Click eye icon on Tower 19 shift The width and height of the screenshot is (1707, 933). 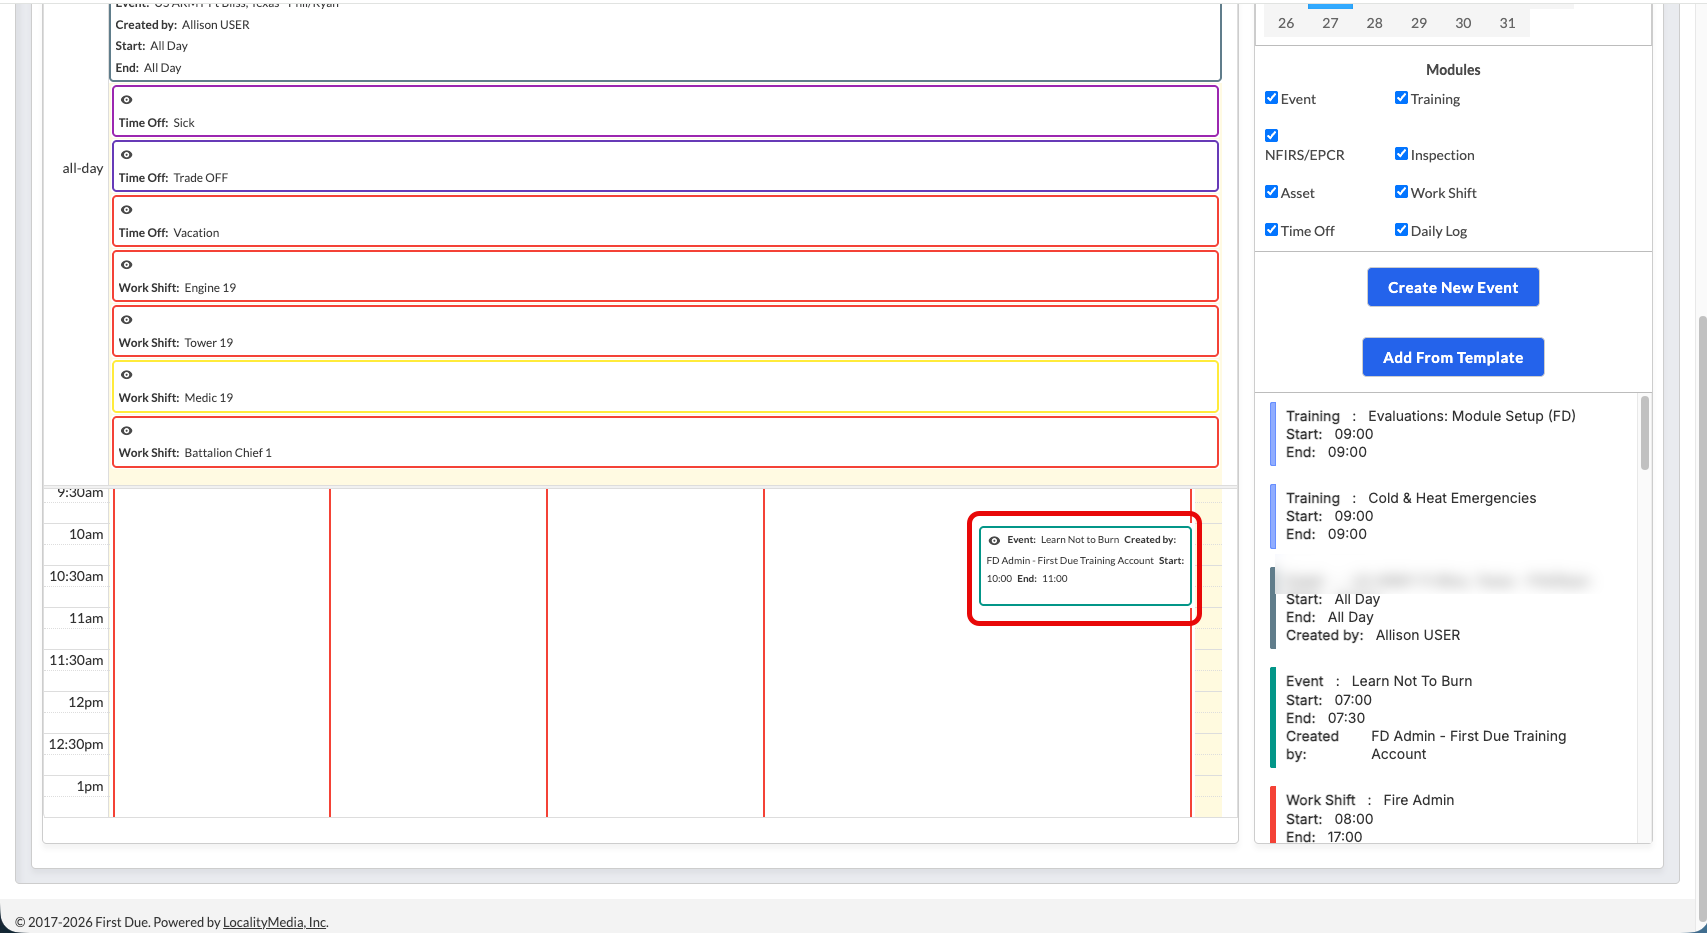(126, 320)
